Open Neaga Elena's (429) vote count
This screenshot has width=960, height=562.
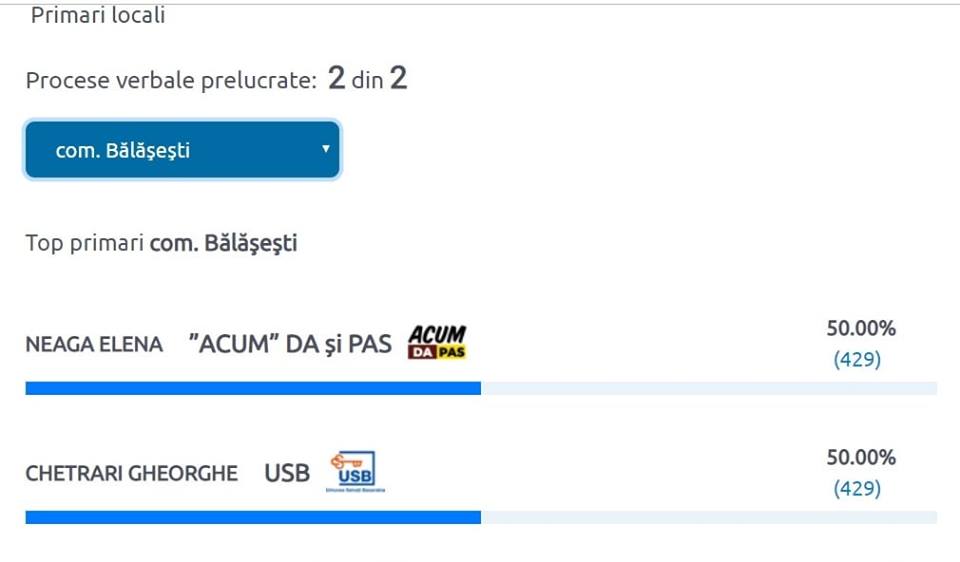click(857, 359)
